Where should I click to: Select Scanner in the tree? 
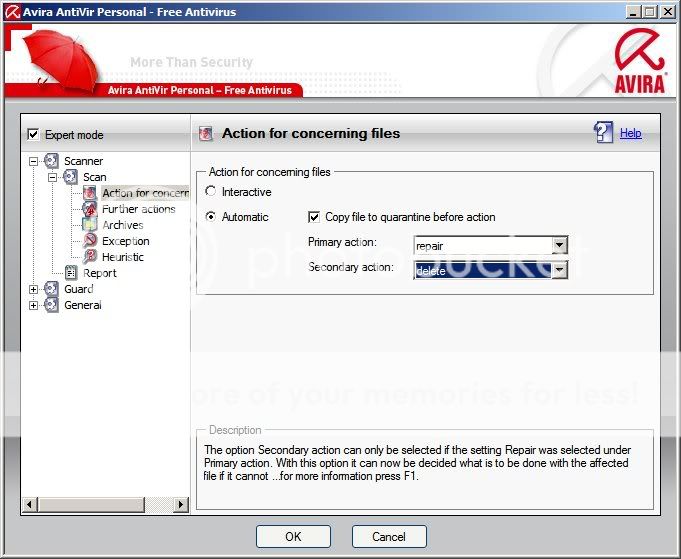coord(83,161)
